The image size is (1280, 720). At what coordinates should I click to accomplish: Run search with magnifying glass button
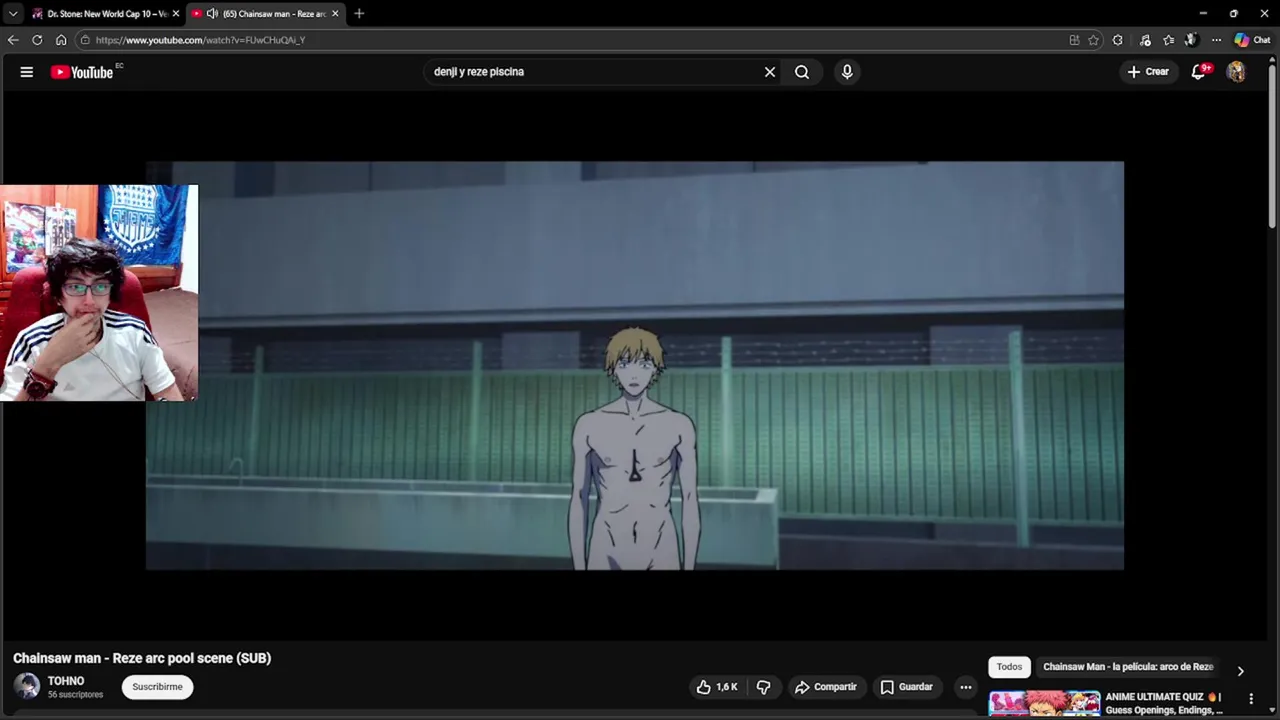coord(802,72)
